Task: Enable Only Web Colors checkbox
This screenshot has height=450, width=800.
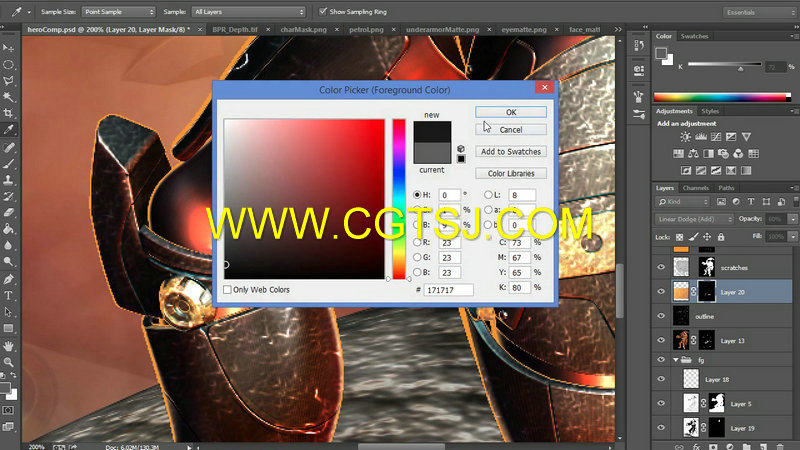Action: [x=227, y=289]
